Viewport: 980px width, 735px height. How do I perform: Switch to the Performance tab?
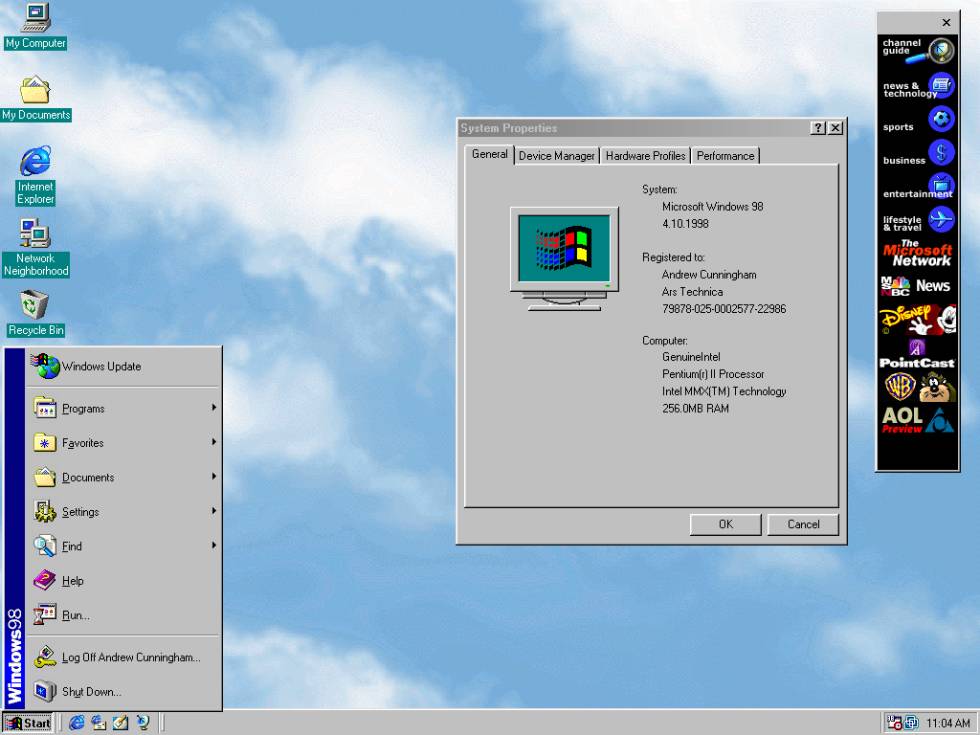coord(725,155)
